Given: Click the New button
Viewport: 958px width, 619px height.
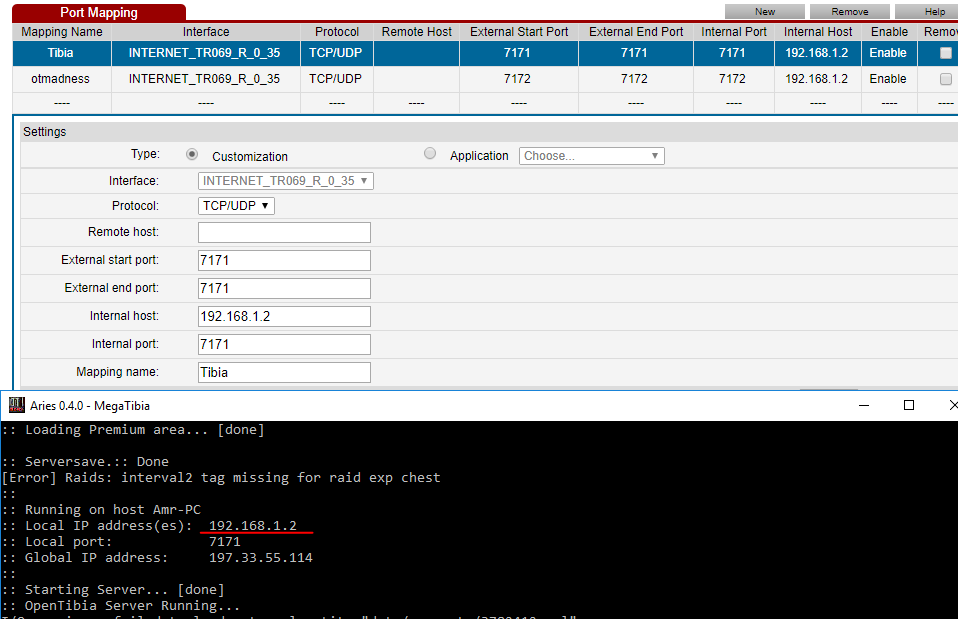Looking at the screenshot, I should 764,12.
